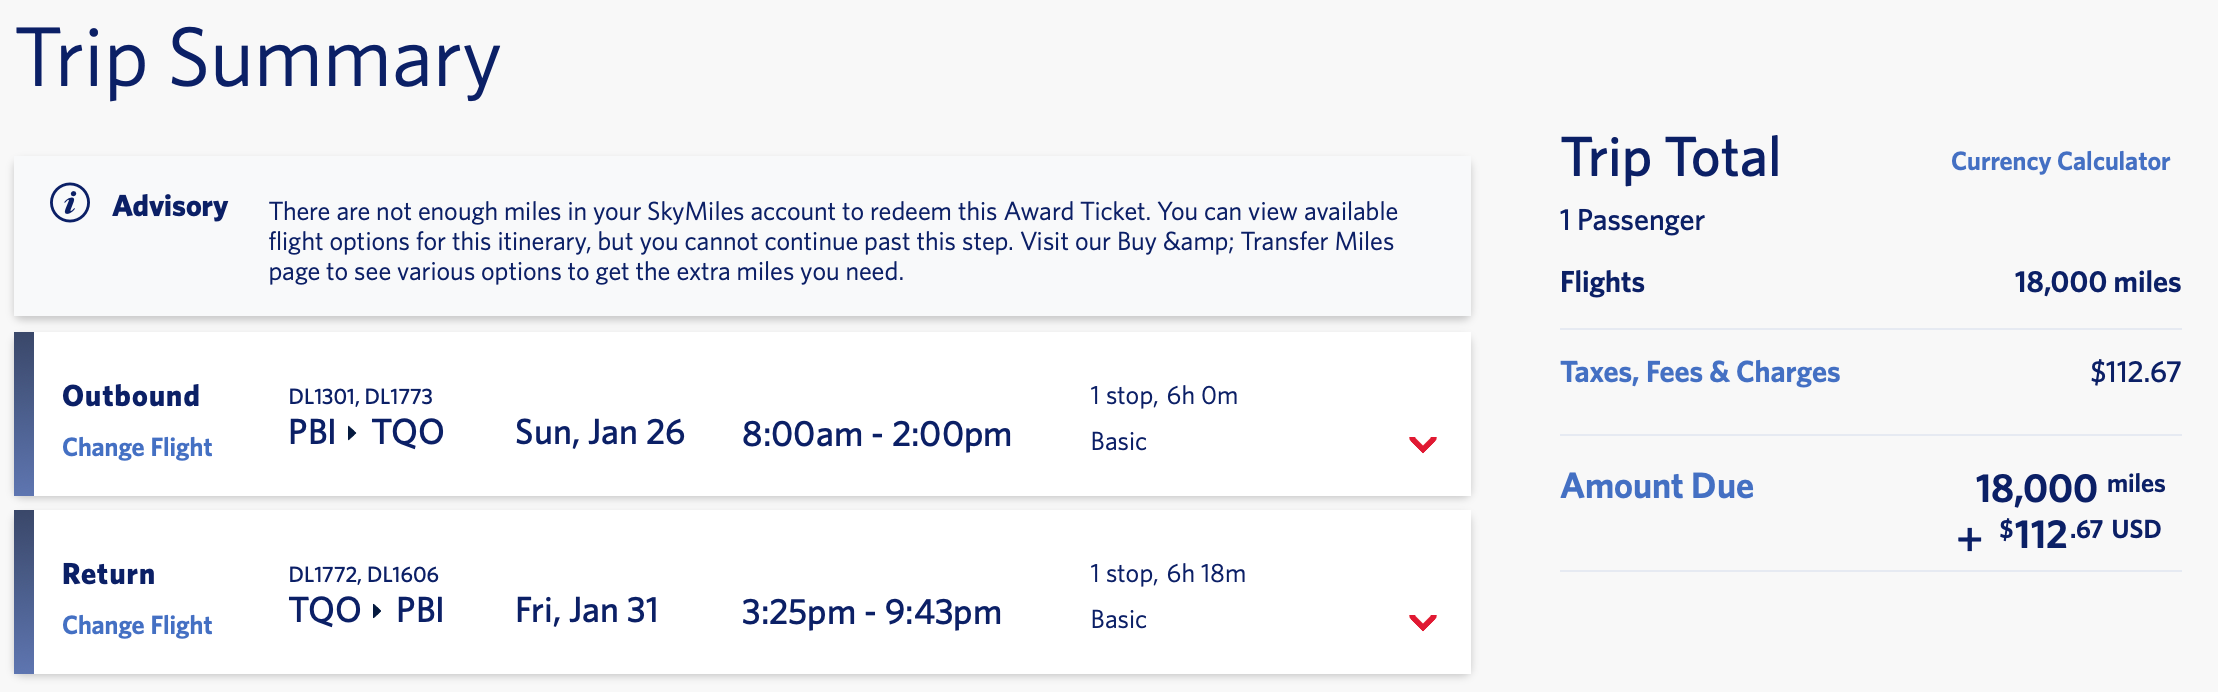
Task: Click the Trip Summary heading
Action: click(257, 60)
